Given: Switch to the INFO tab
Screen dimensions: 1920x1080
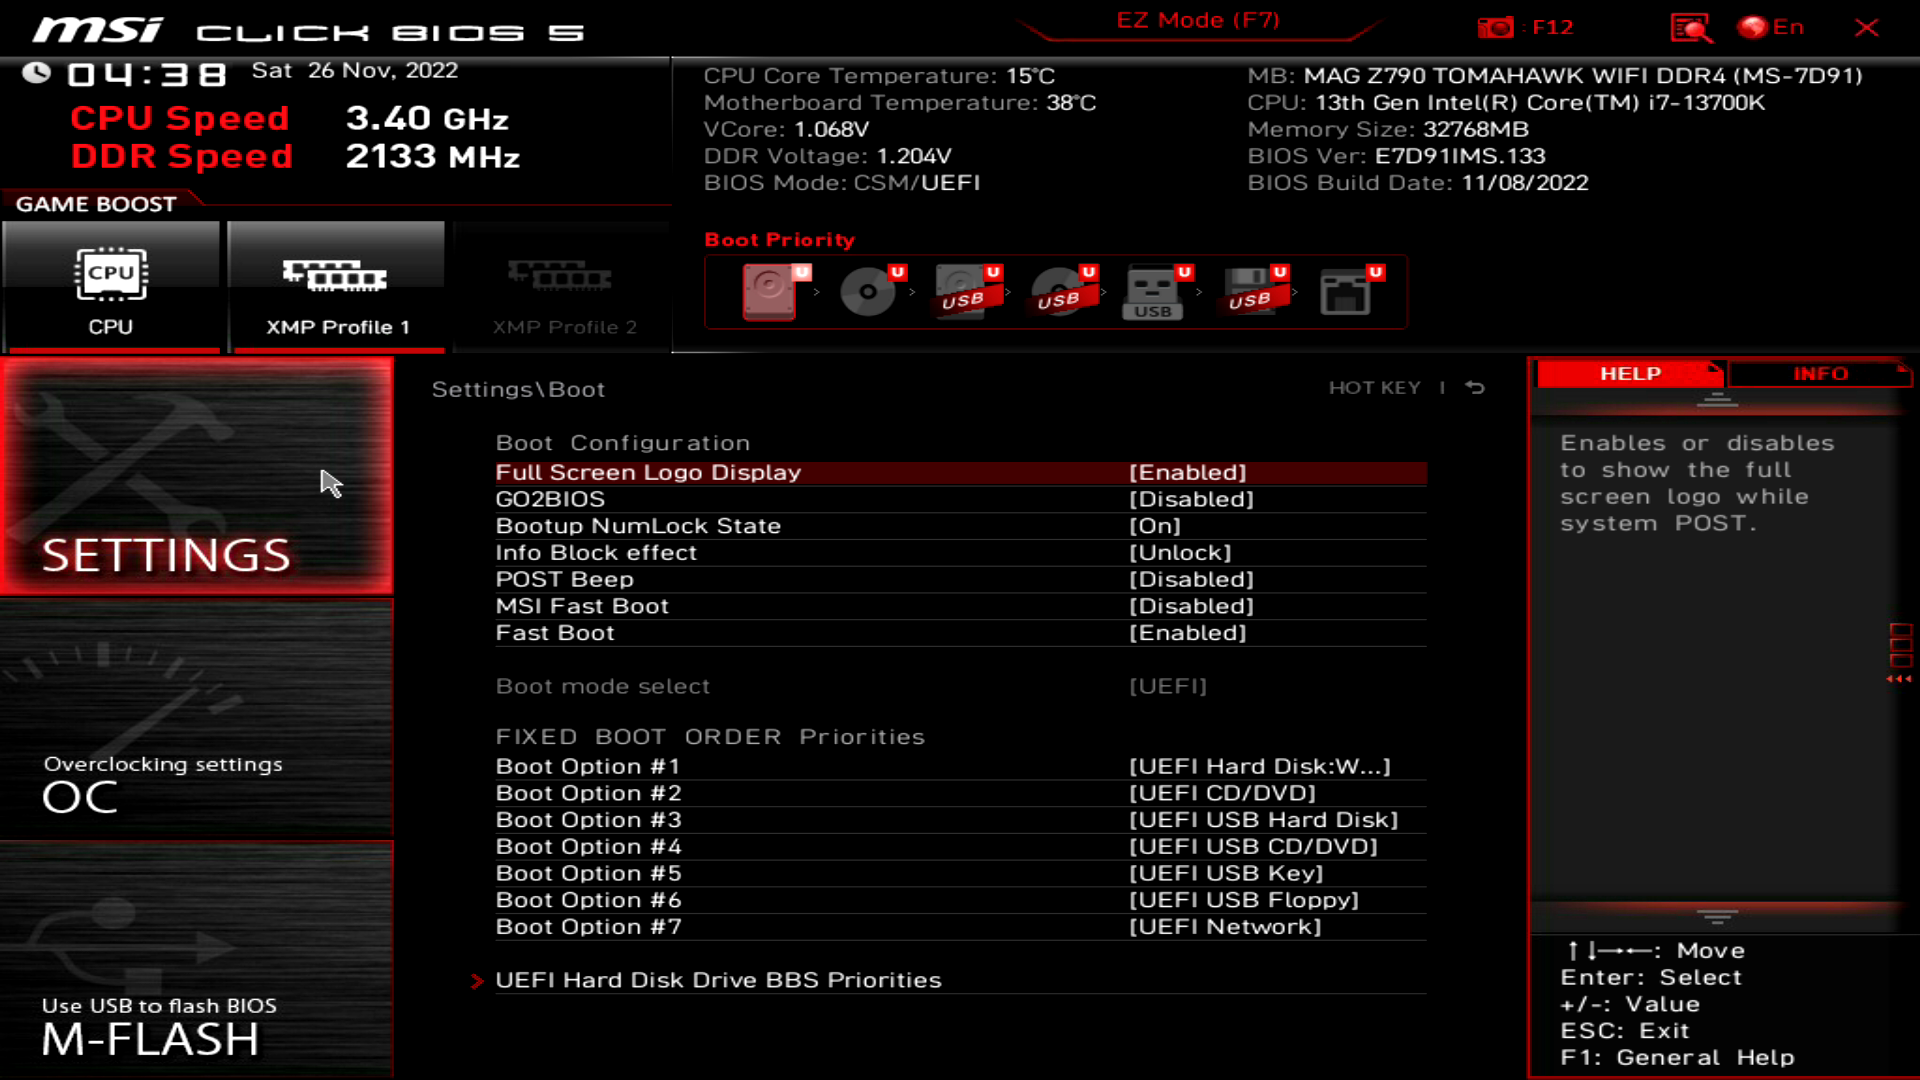Looking at the screenshot, I should point(1820,373).
